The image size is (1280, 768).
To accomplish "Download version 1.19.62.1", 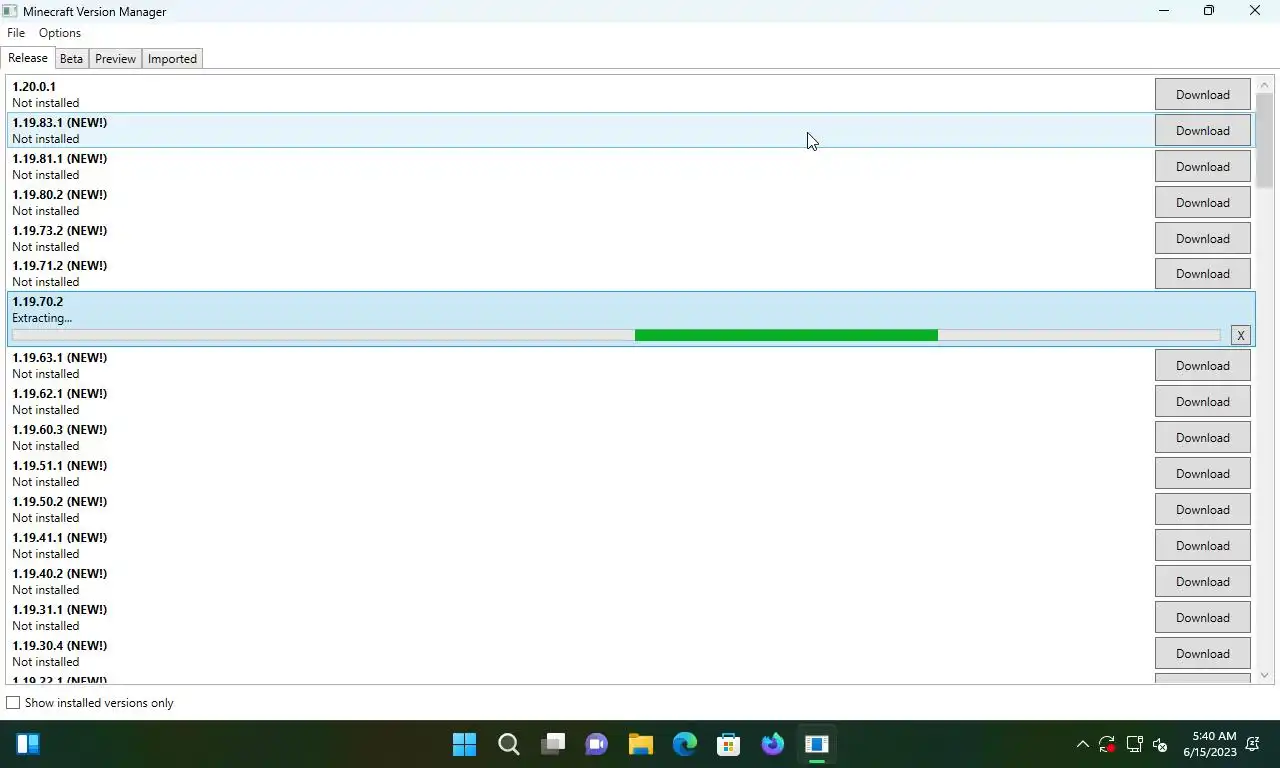I will click(x=1202, y=402).
